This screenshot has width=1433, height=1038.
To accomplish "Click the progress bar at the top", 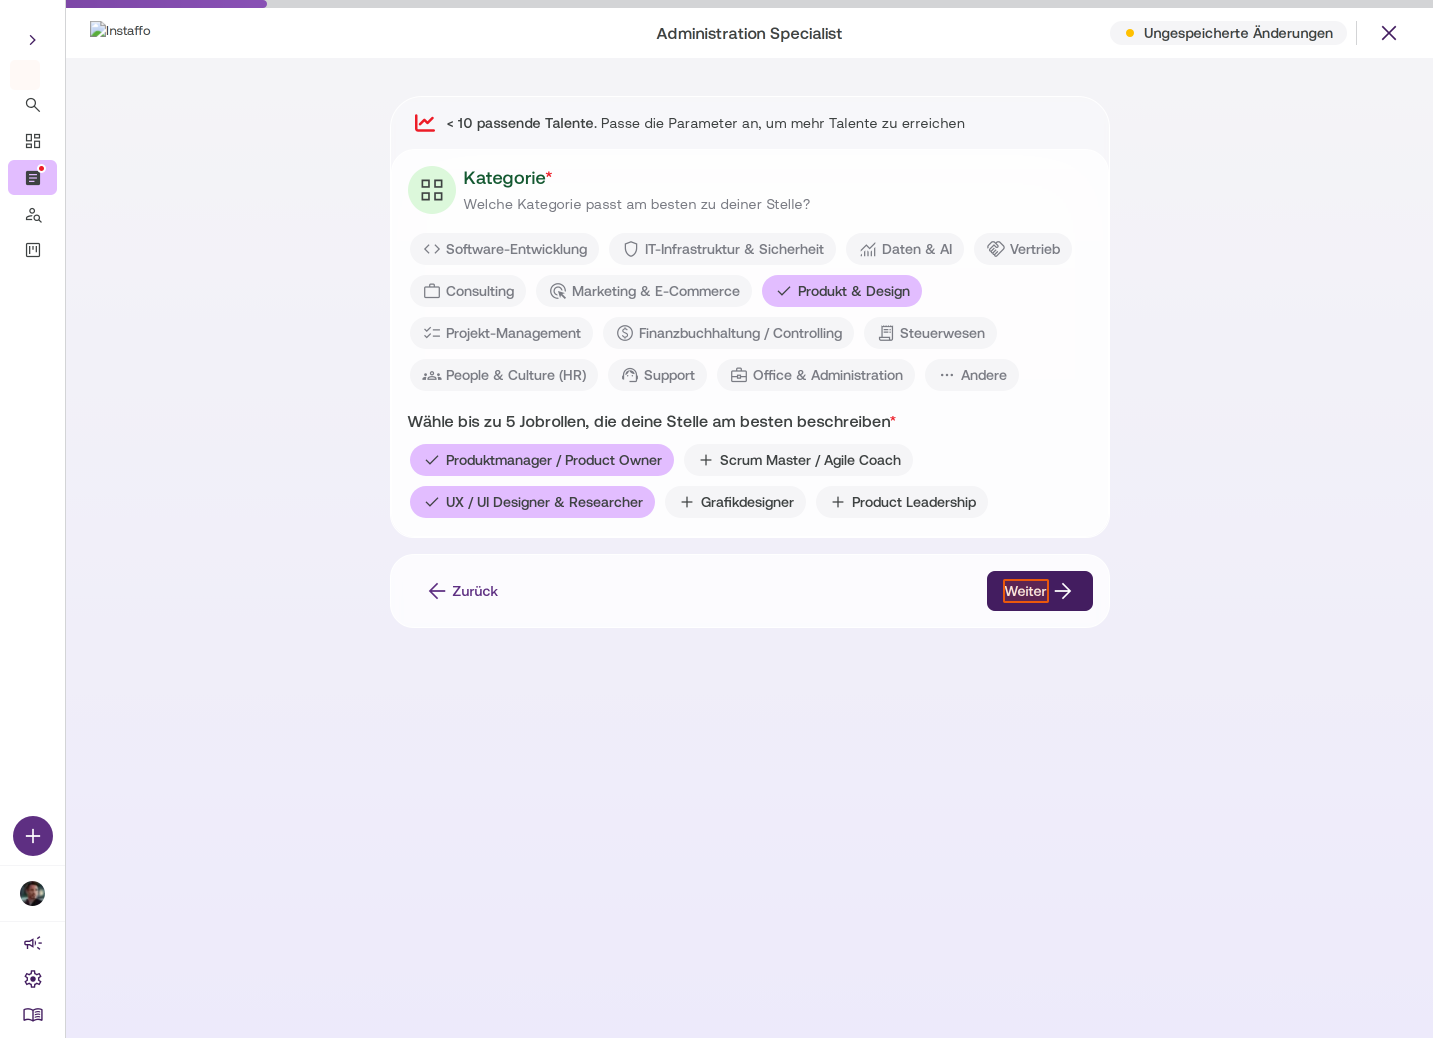I will click(x=749, y=4).
